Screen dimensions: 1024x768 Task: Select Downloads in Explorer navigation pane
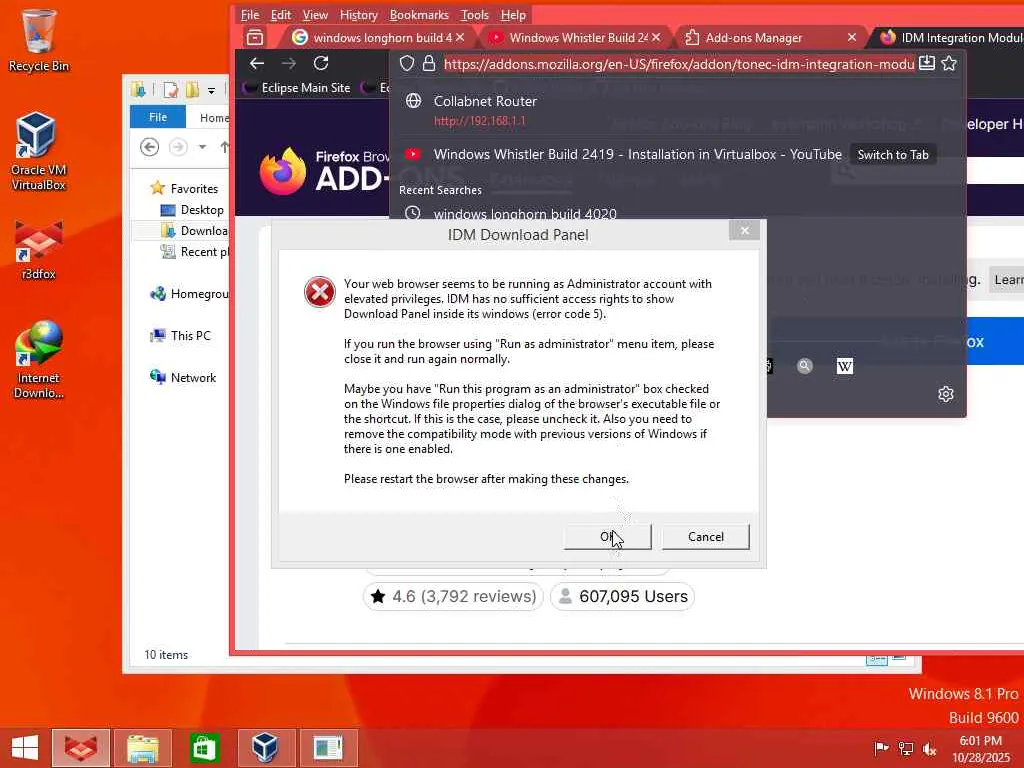[x=194, y=231]
